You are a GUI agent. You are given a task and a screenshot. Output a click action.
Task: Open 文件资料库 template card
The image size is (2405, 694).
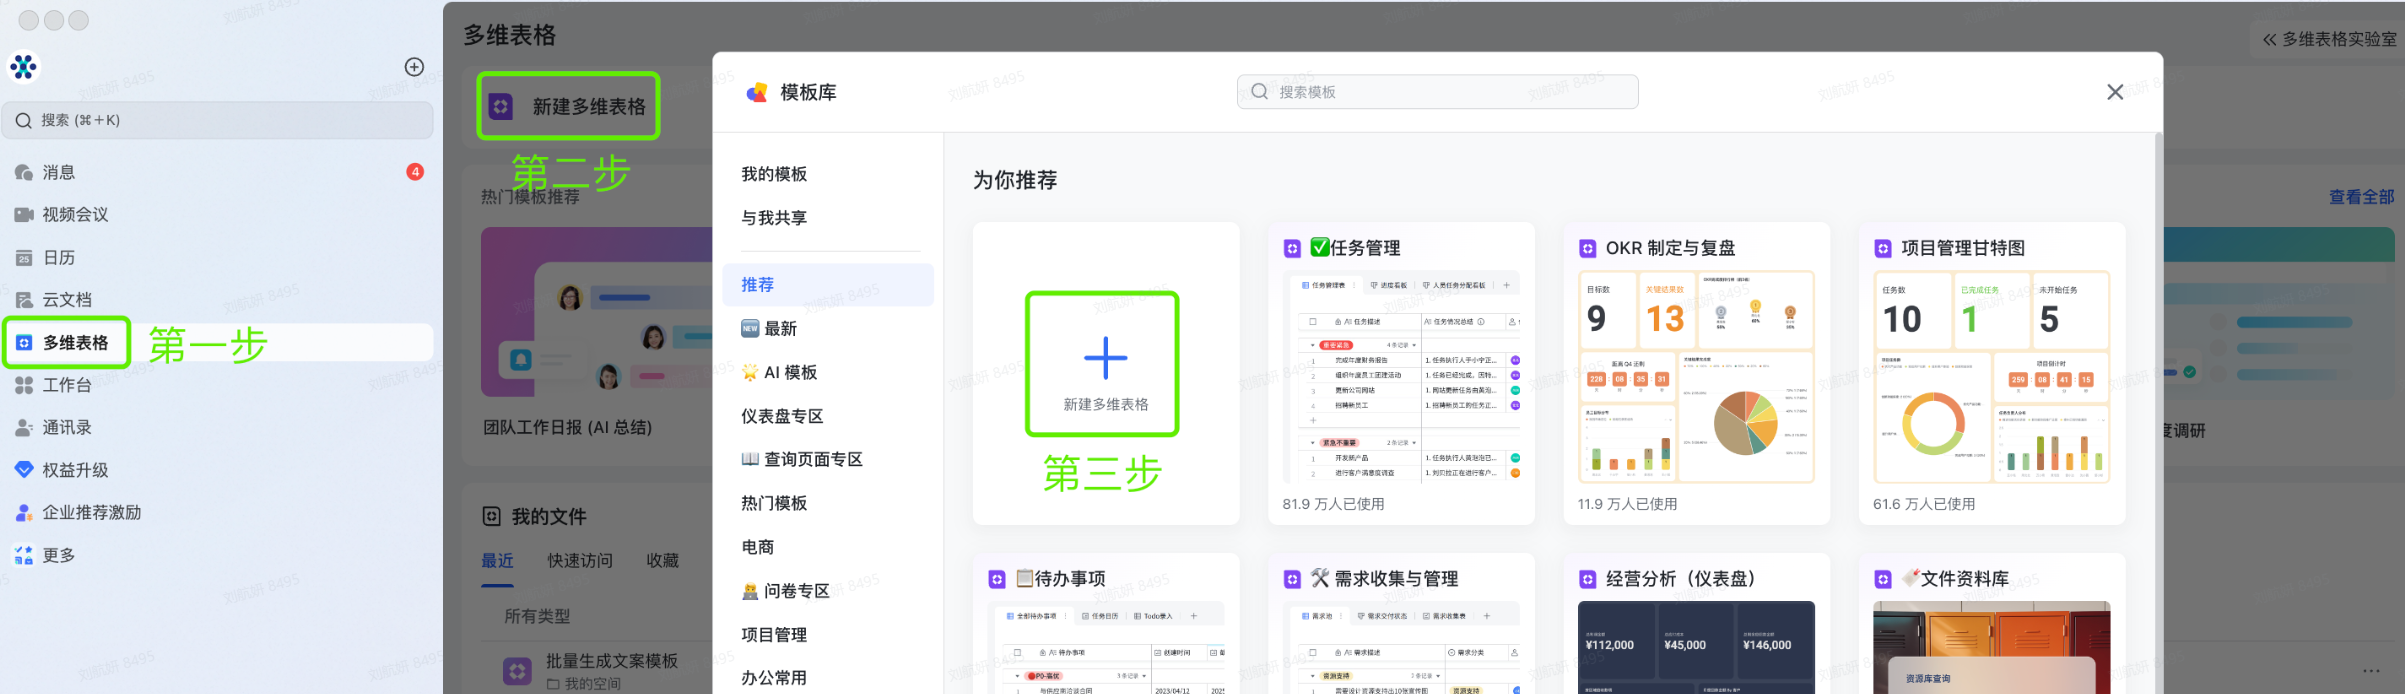1992,624
